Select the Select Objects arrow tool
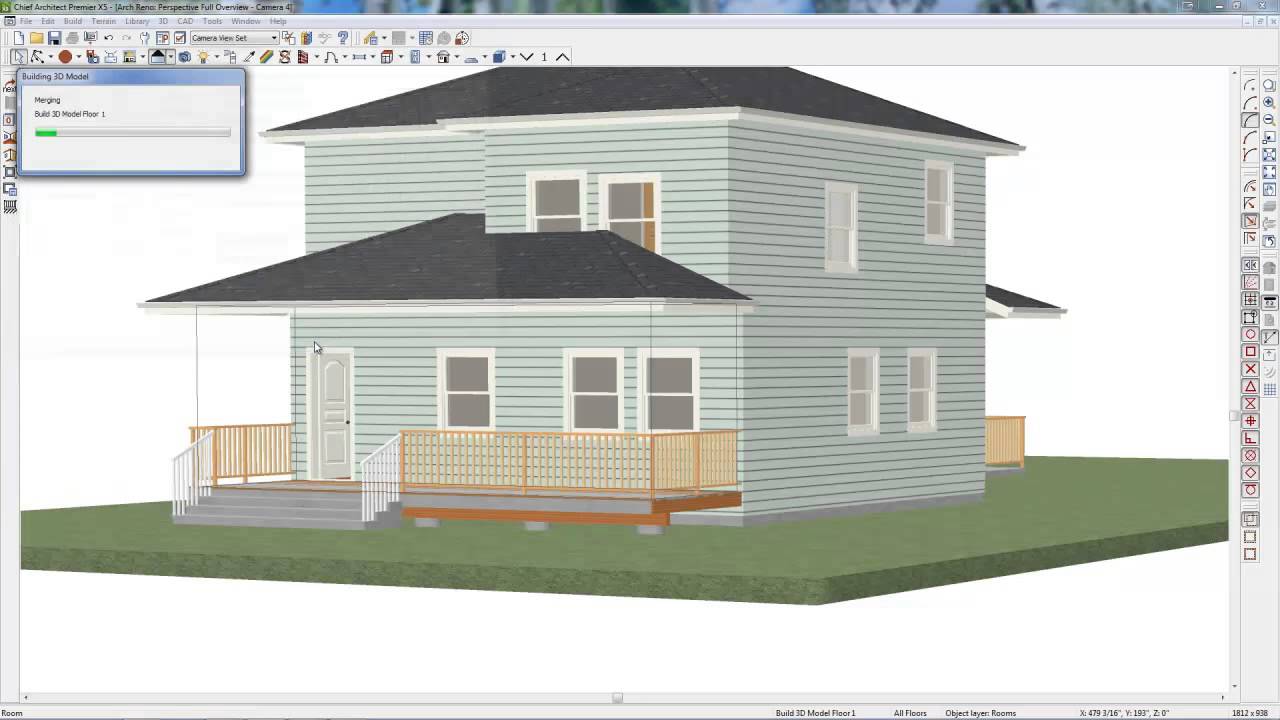 (19, 57)
